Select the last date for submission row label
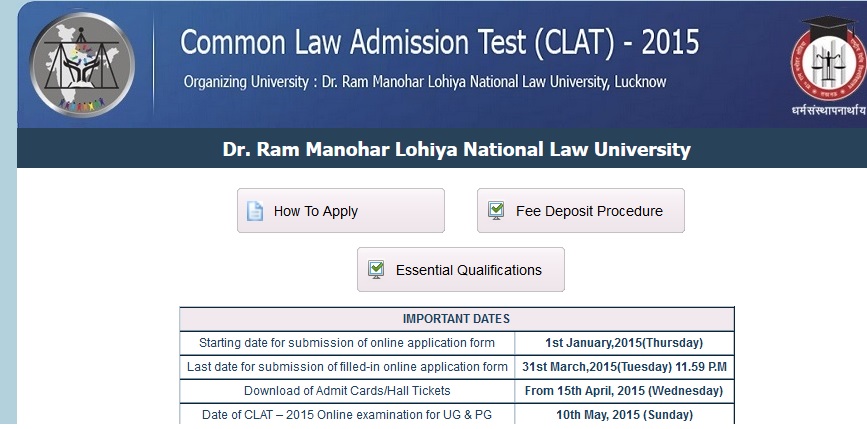867x429 pixels. click(347, 367)
